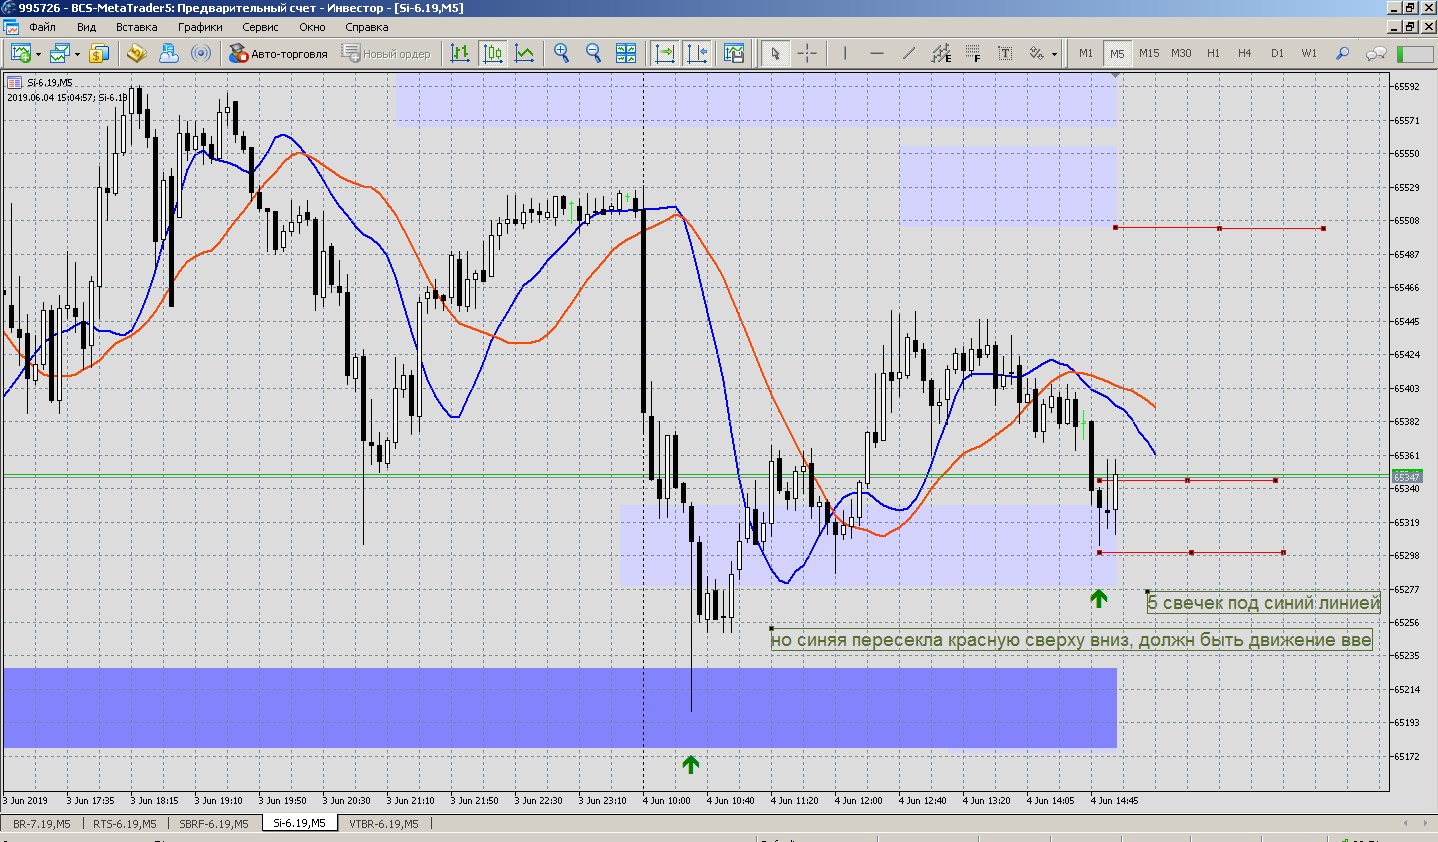This screenshot has height=842, width=1438.
Task: Switch chart to bar chart mode
Action: (x=460, y=53)
